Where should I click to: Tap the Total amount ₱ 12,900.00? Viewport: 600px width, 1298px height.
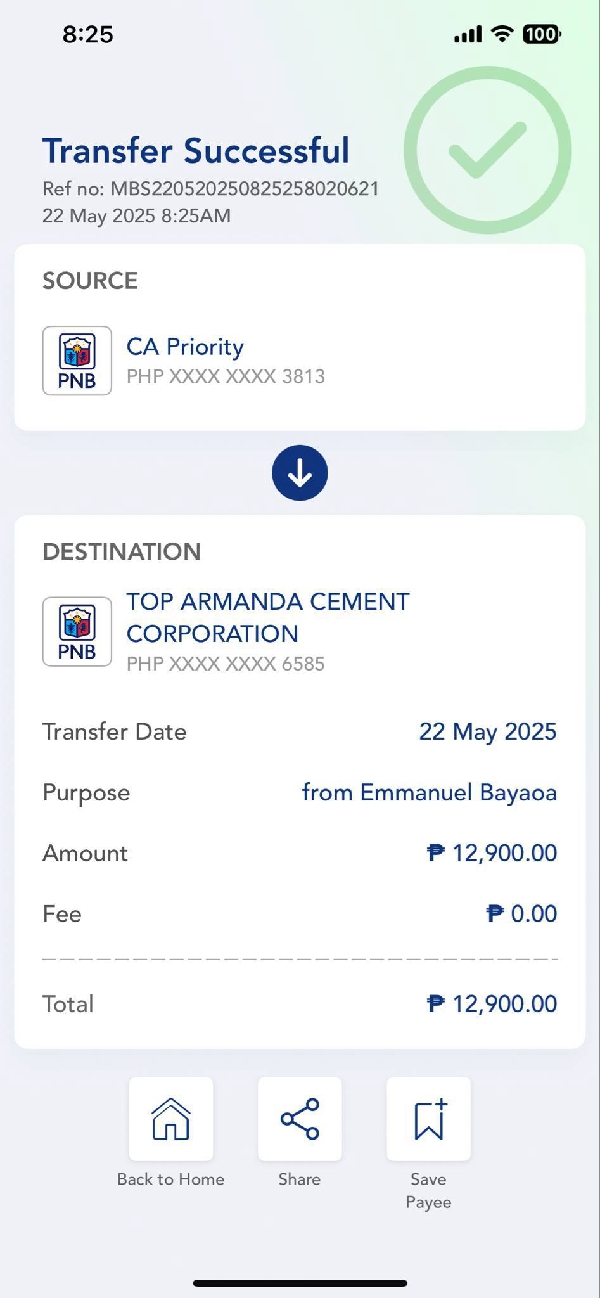[x=492, y=1004]
